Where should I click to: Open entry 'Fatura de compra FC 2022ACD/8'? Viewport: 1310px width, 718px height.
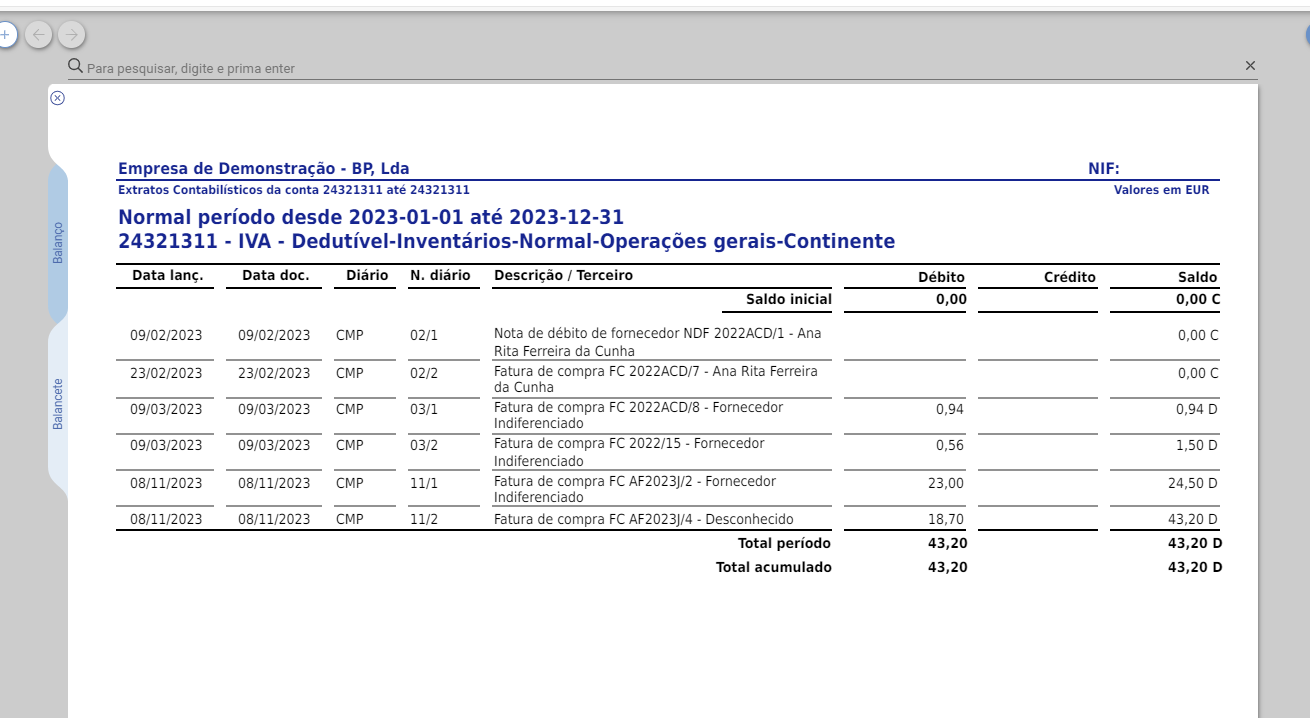(639, 415)
